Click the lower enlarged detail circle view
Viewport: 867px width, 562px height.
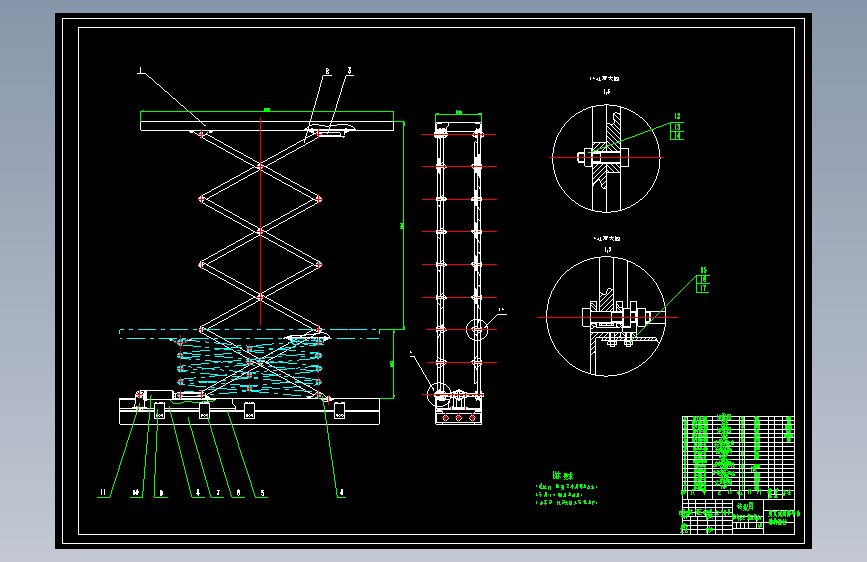click(x=606, y=316)
